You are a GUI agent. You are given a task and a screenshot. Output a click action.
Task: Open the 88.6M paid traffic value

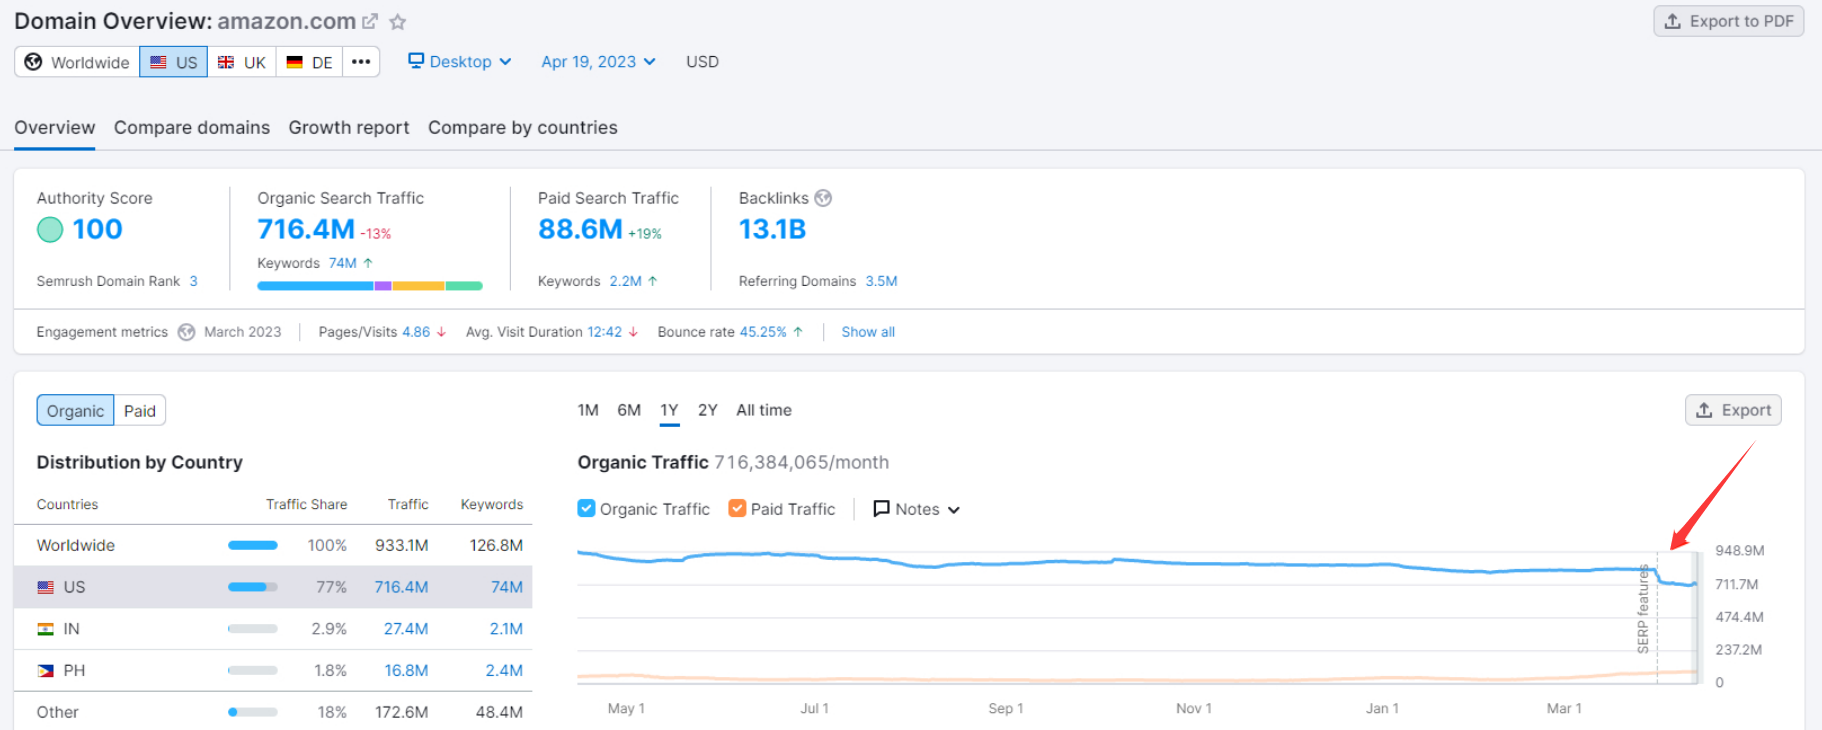click(580, 229)
